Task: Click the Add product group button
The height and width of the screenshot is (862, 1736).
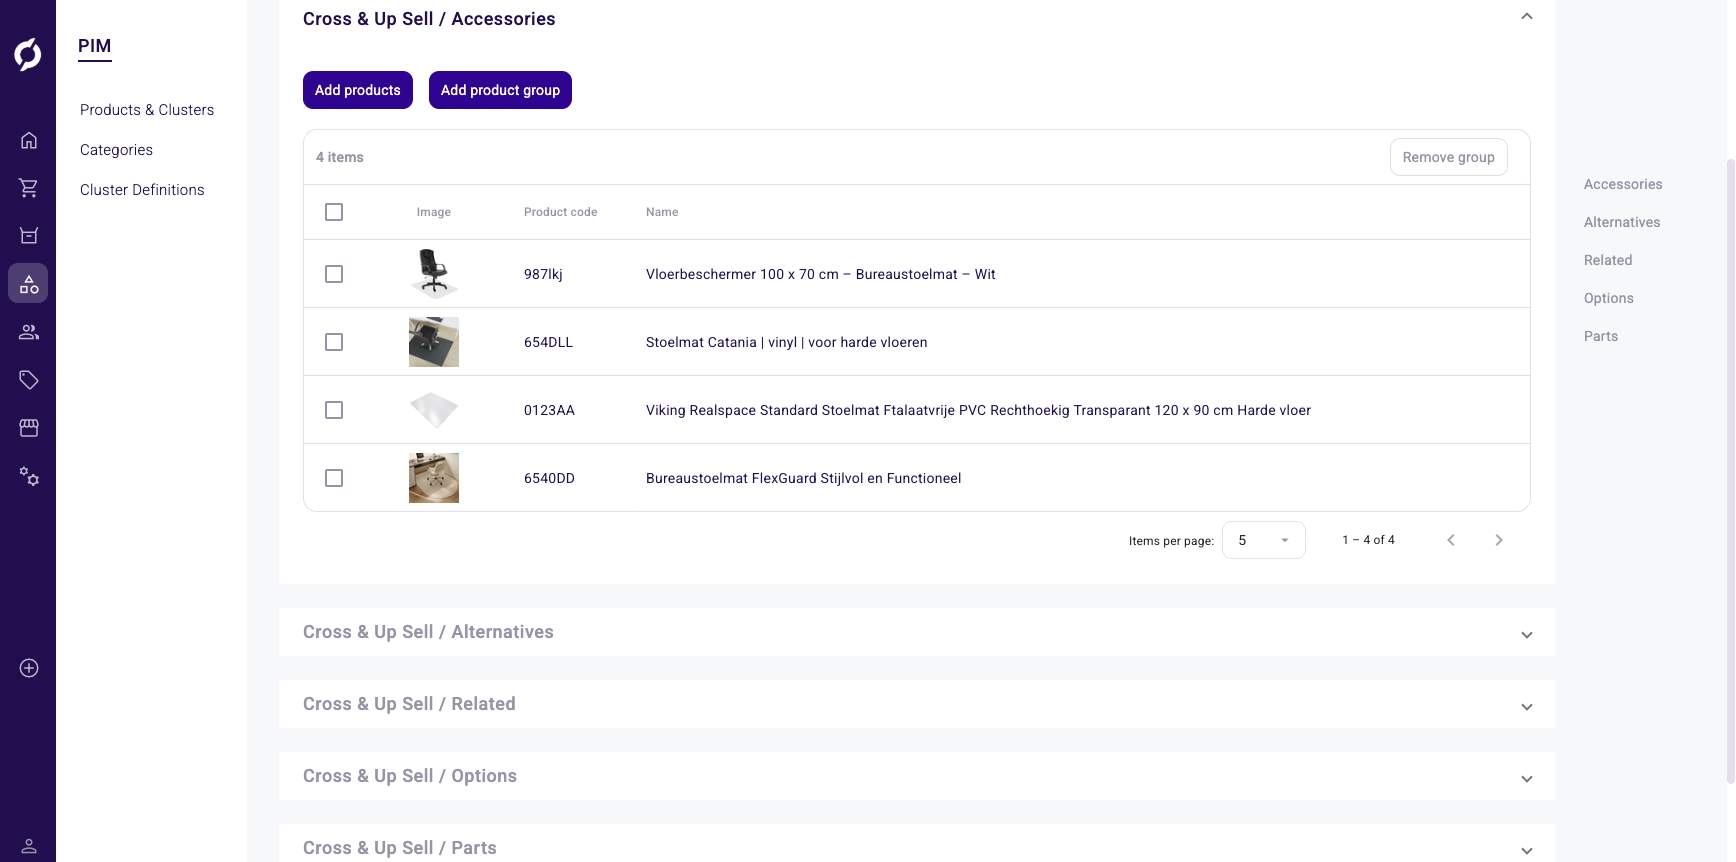Action: click(x=500, y=90)
